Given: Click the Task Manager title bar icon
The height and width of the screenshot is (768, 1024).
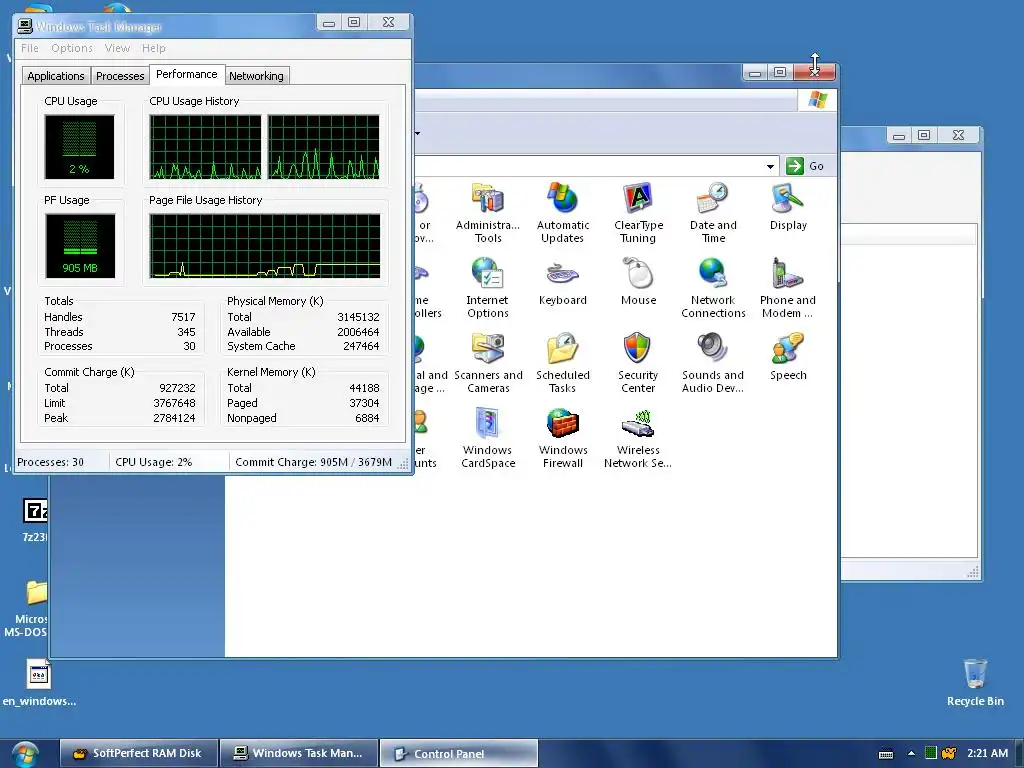Looking at the screenshot, I should [25, 26].
